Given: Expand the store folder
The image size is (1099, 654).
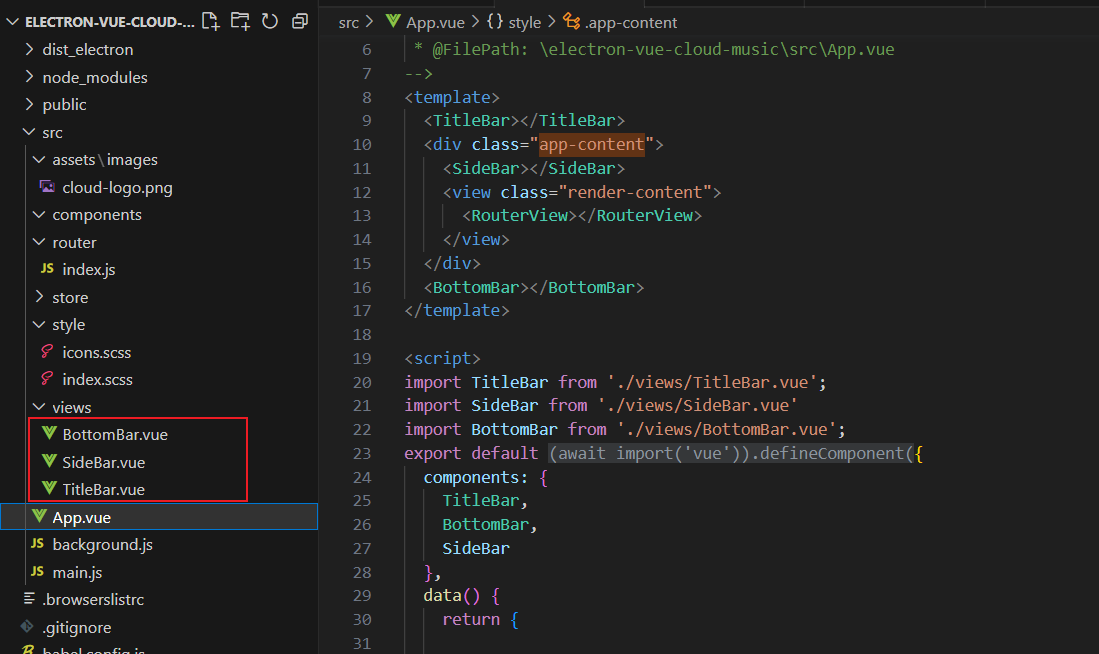Looking at the screenshot, I should click(x=39, y=297).
